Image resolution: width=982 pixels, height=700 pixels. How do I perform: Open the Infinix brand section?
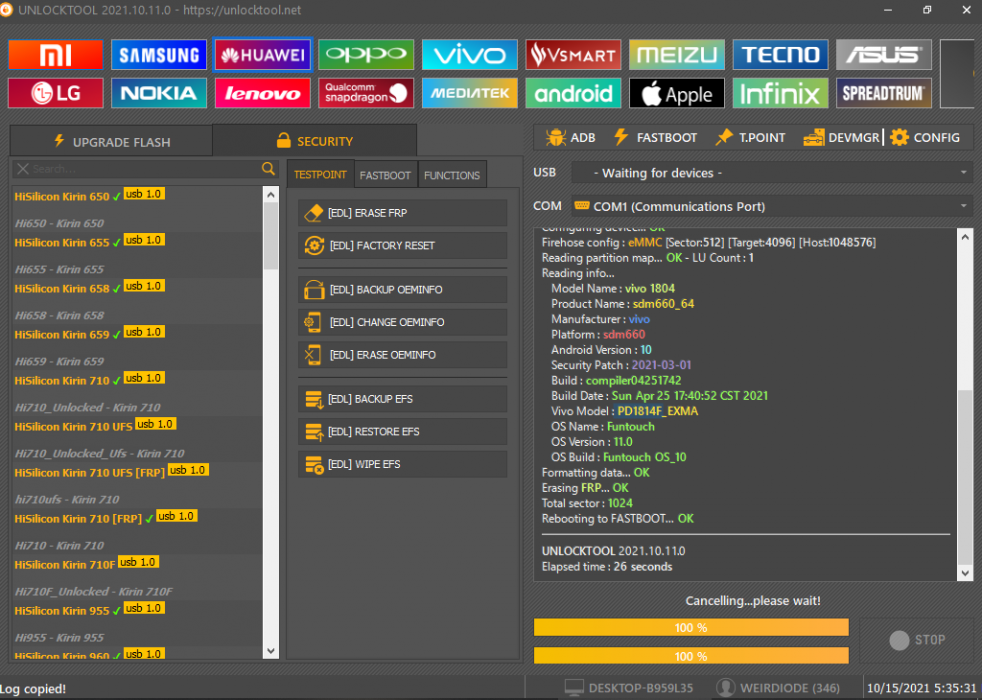click(x=780, y=93)
